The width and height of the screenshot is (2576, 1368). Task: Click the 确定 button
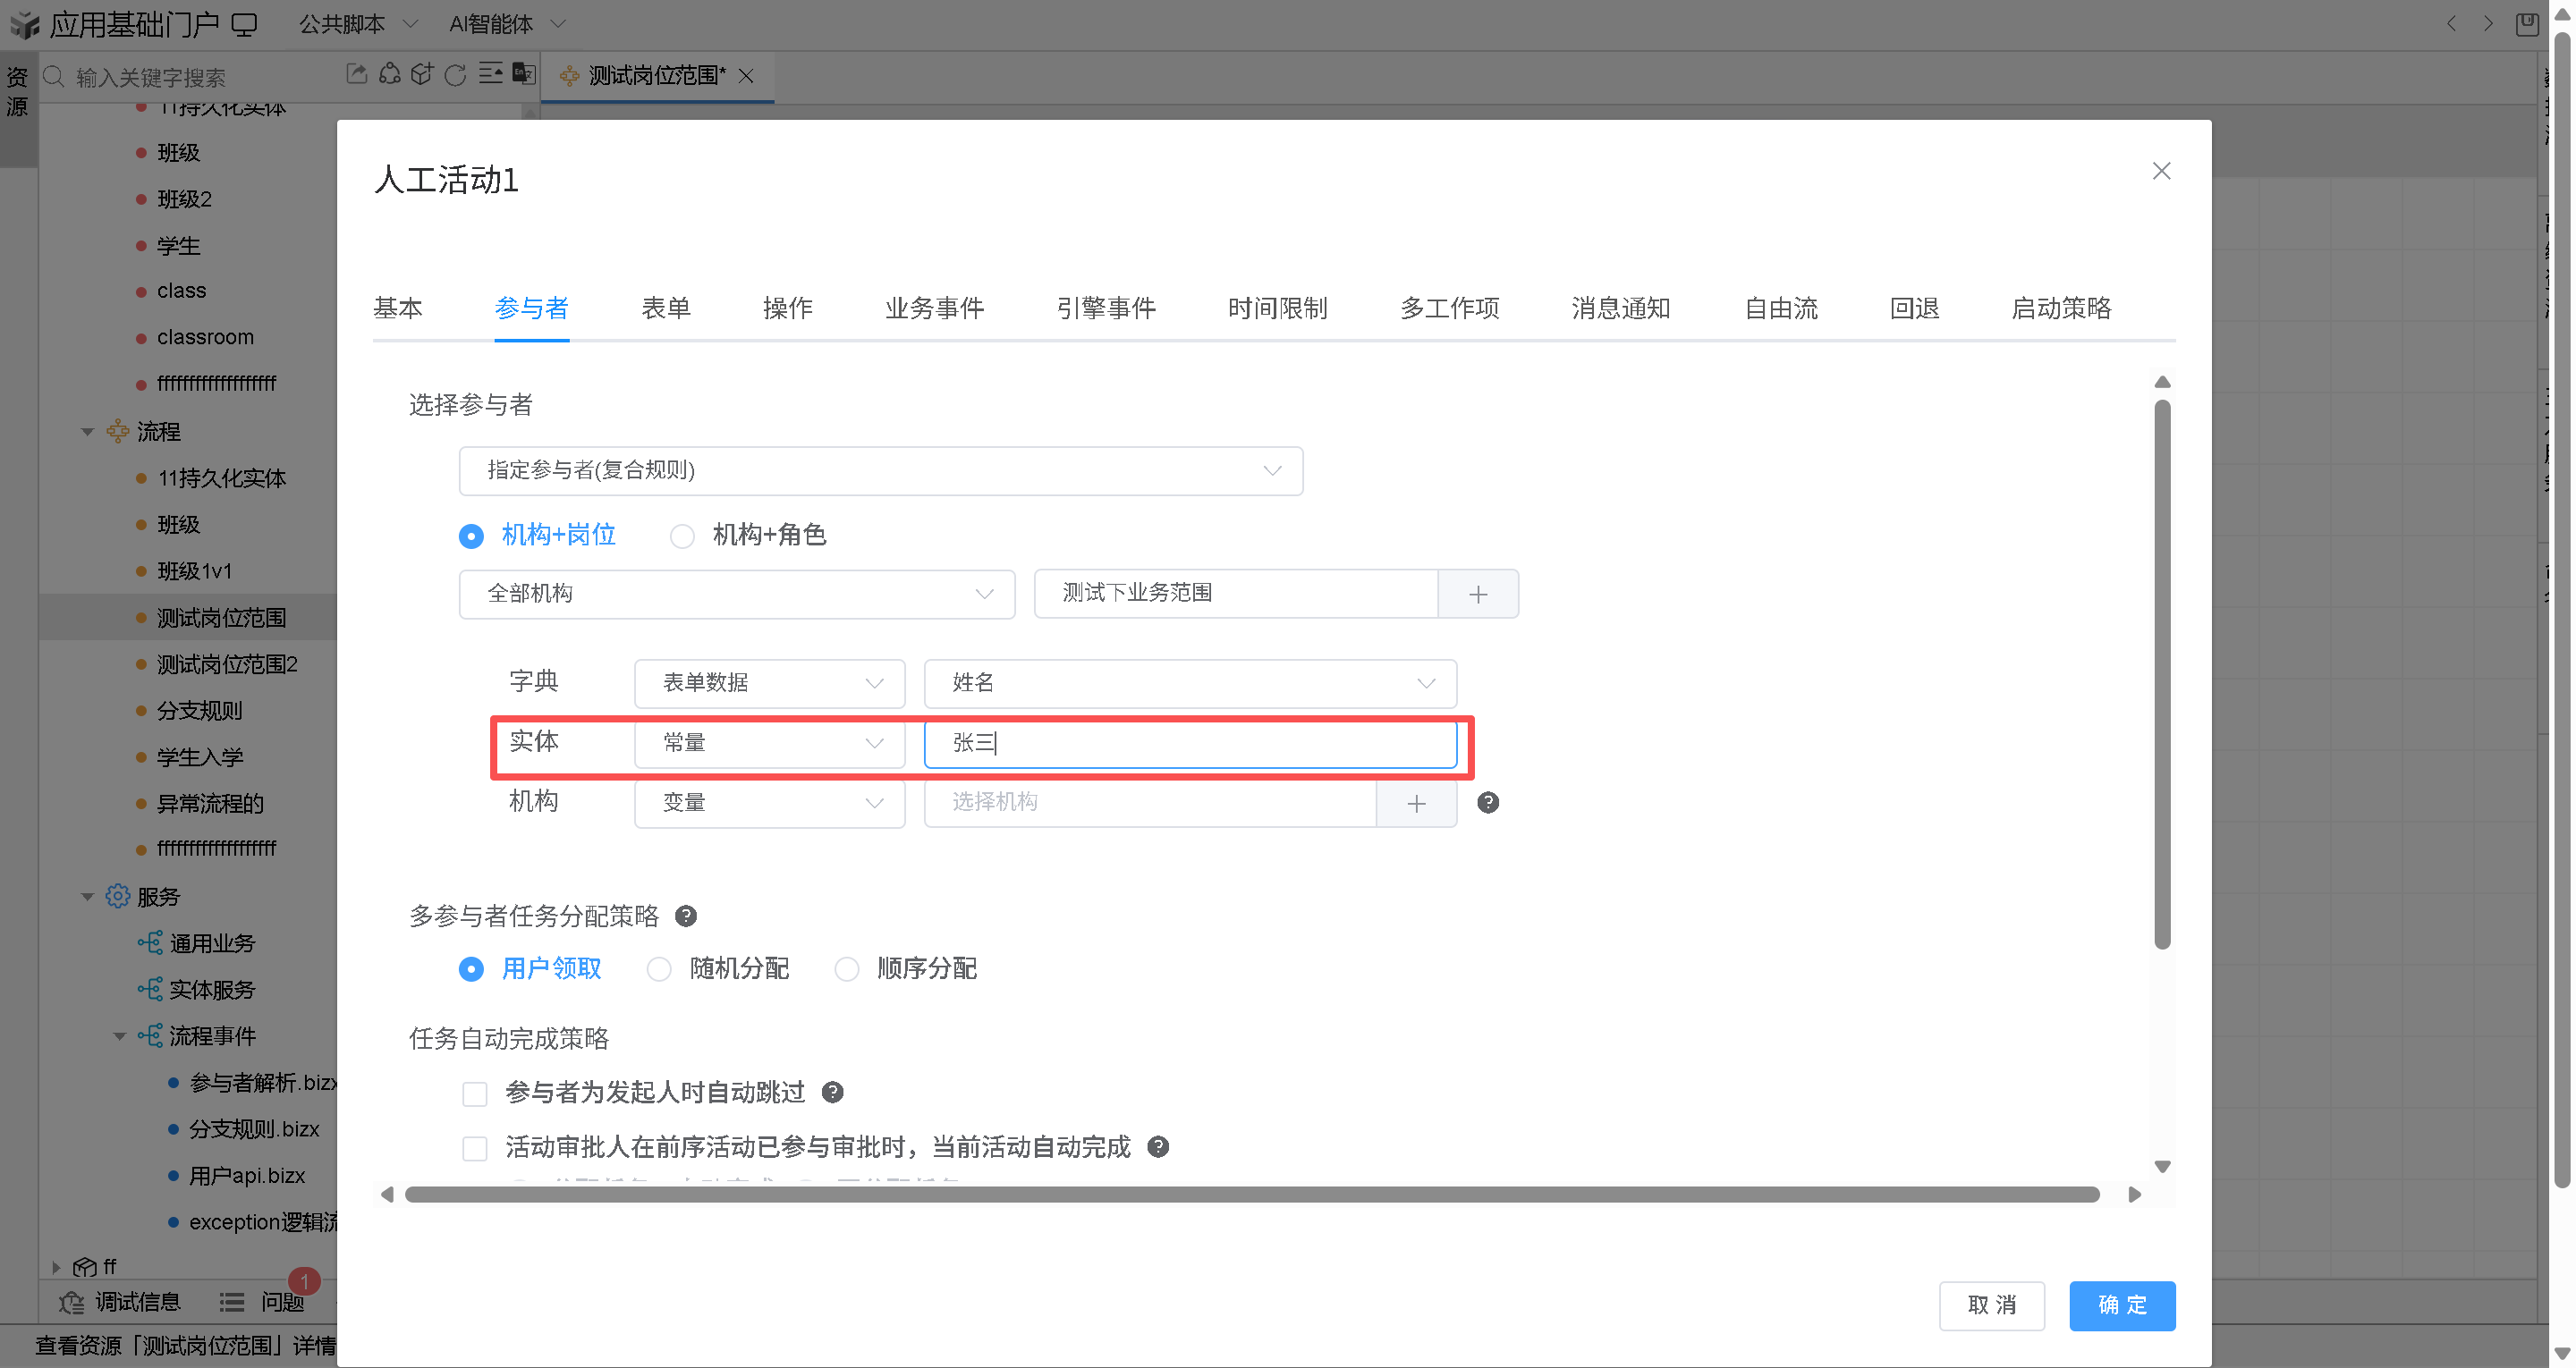[x=2121, y=1305]
